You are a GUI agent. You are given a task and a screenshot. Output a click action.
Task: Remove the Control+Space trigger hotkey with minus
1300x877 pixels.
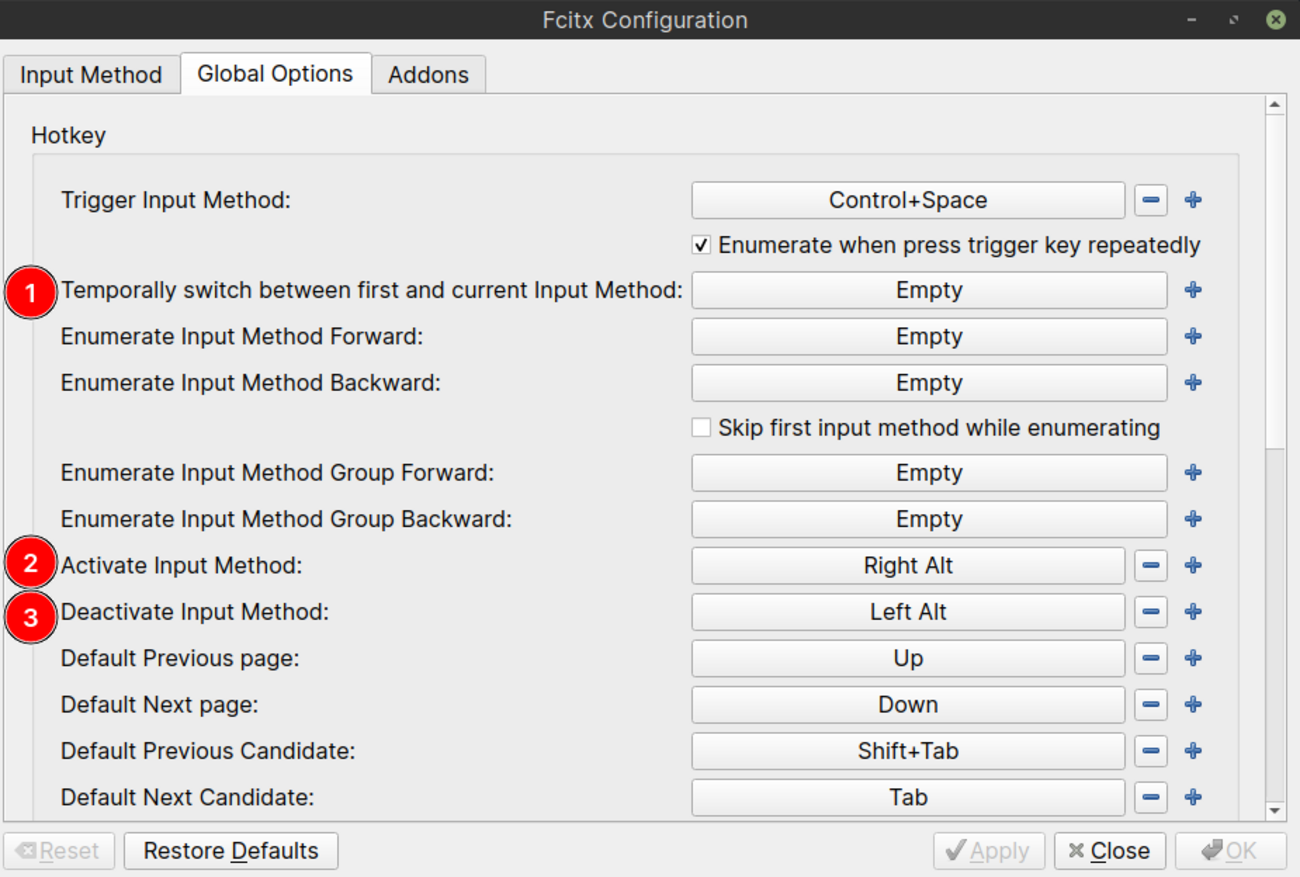1151,200
